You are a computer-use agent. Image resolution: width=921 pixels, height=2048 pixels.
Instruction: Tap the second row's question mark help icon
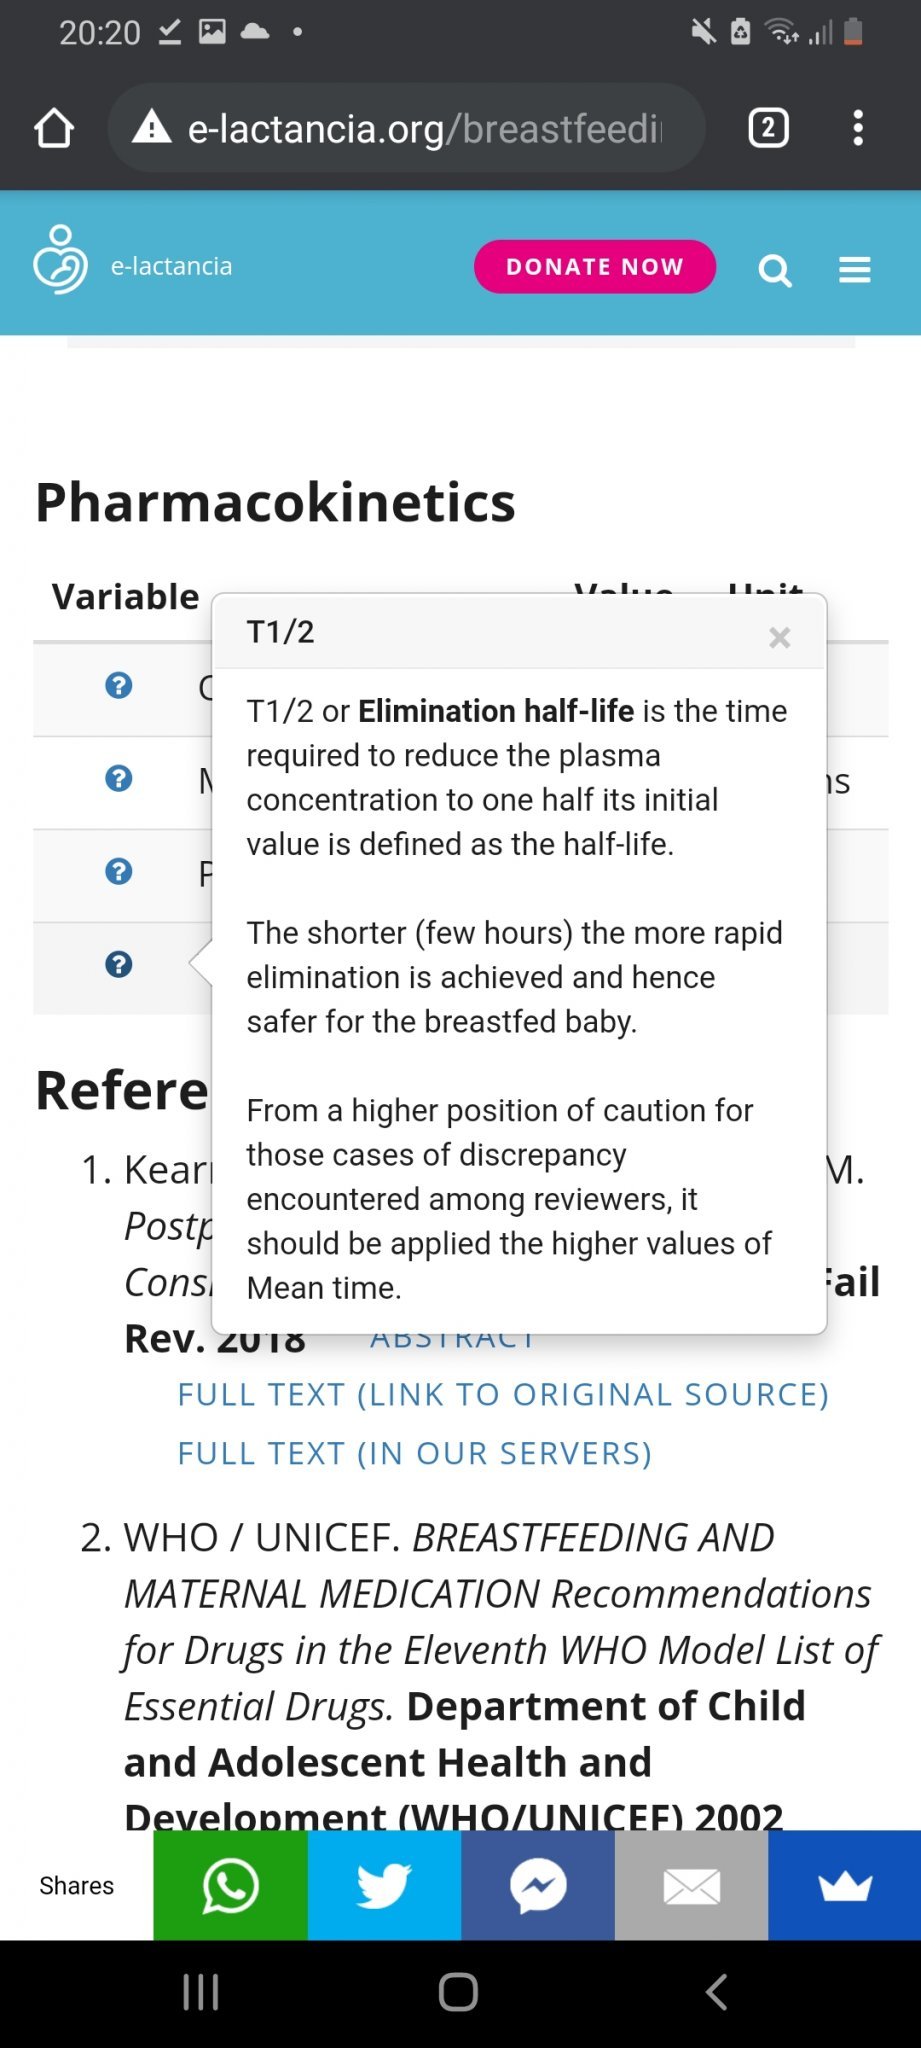[x=119, y=779]
